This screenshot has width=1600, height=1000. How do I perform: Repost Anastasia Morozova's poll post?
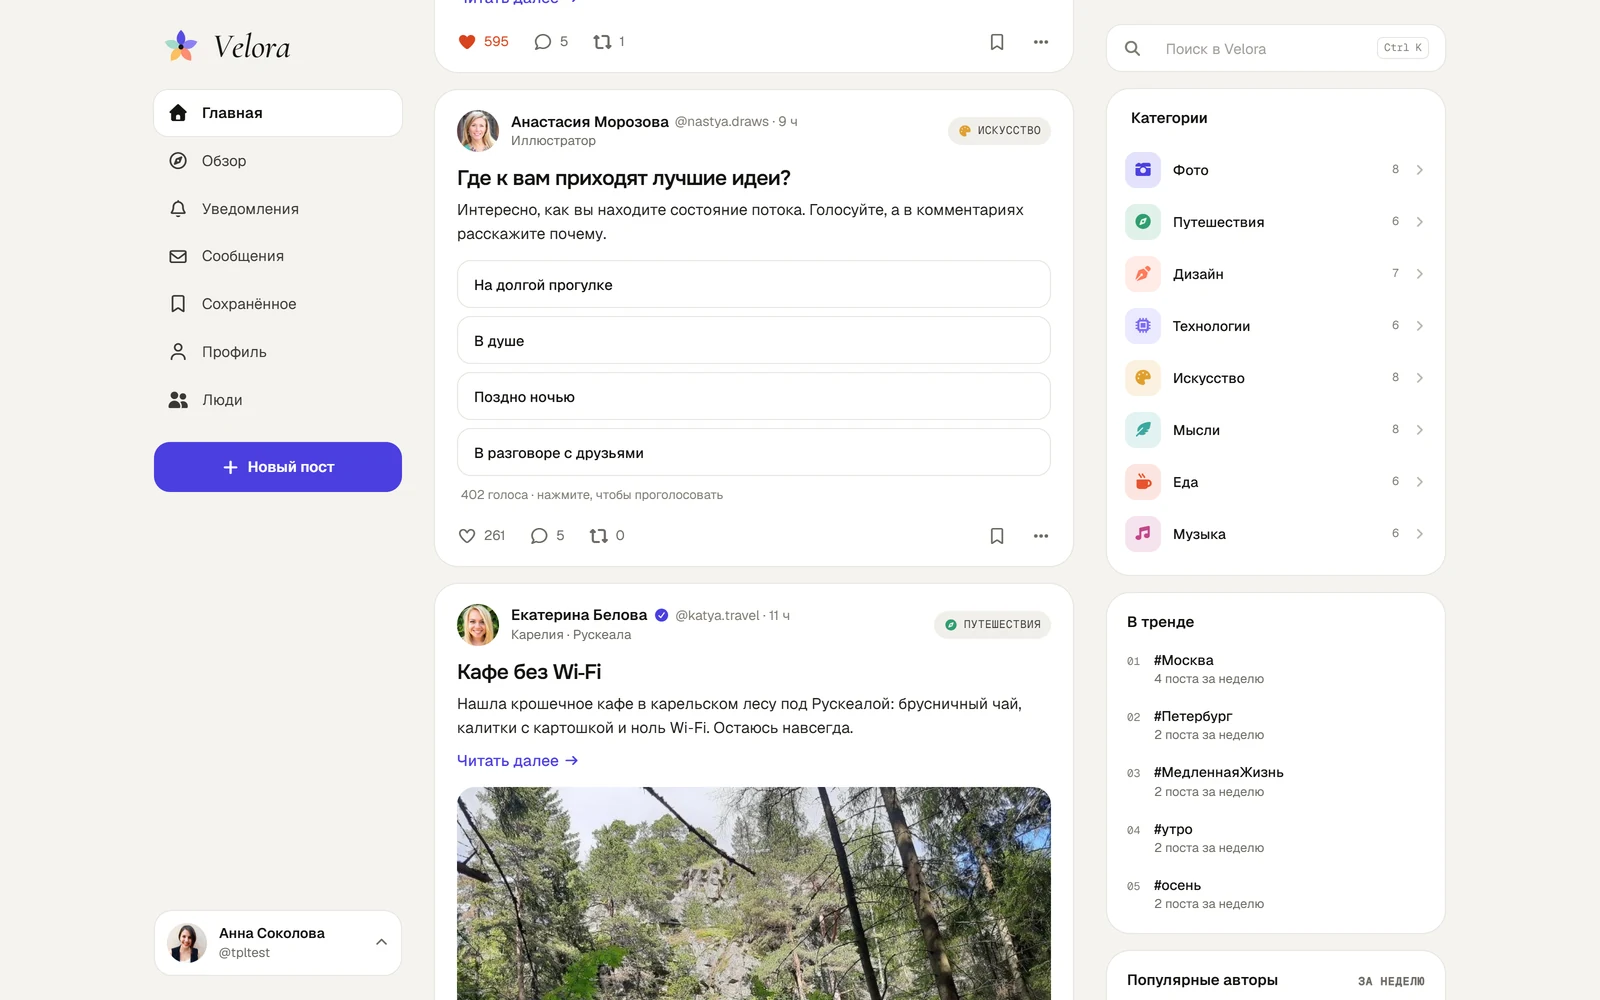[607, 536]
